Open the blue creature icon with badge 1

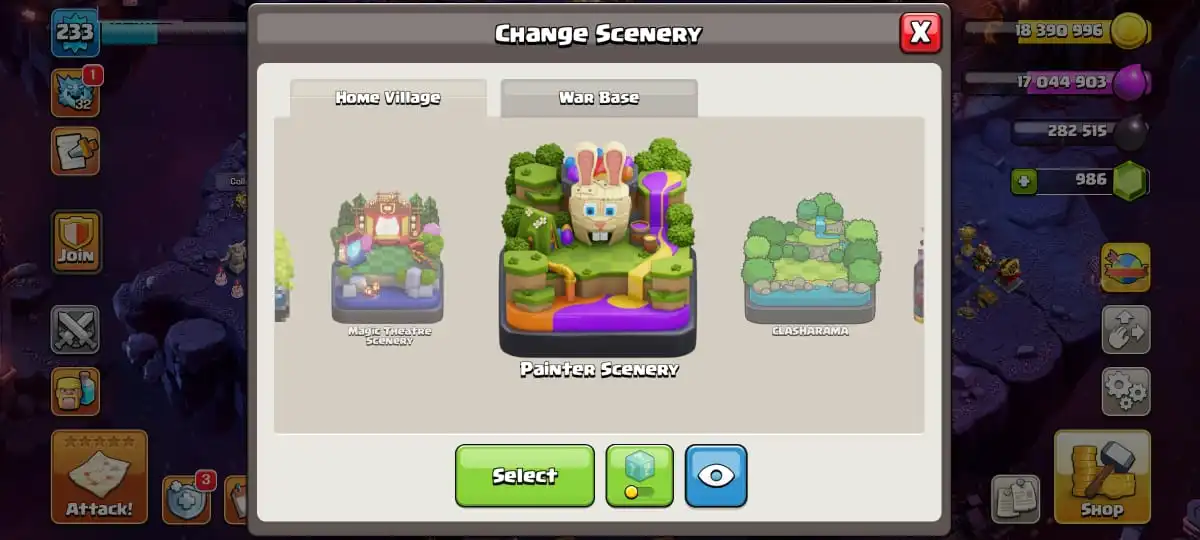point(75,92)
